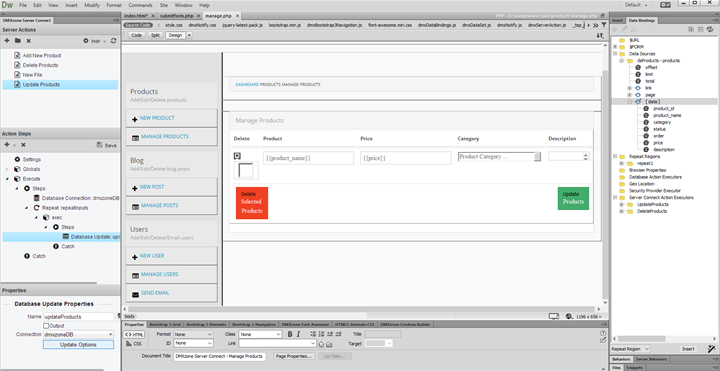720x371 pixels.
Task: Toggle the Output checkbox
Action: (46, 326)
